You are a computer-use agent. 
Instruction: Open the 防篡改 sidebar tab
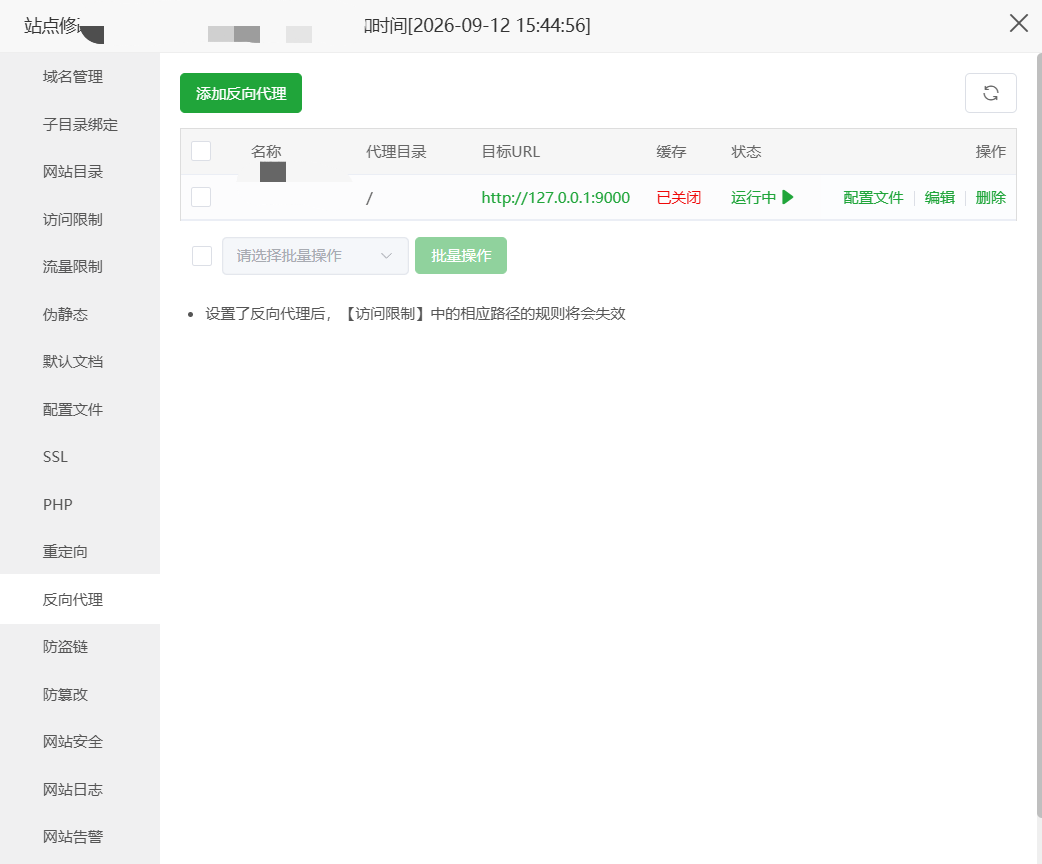pyautogui.click(x=80, y=695)
